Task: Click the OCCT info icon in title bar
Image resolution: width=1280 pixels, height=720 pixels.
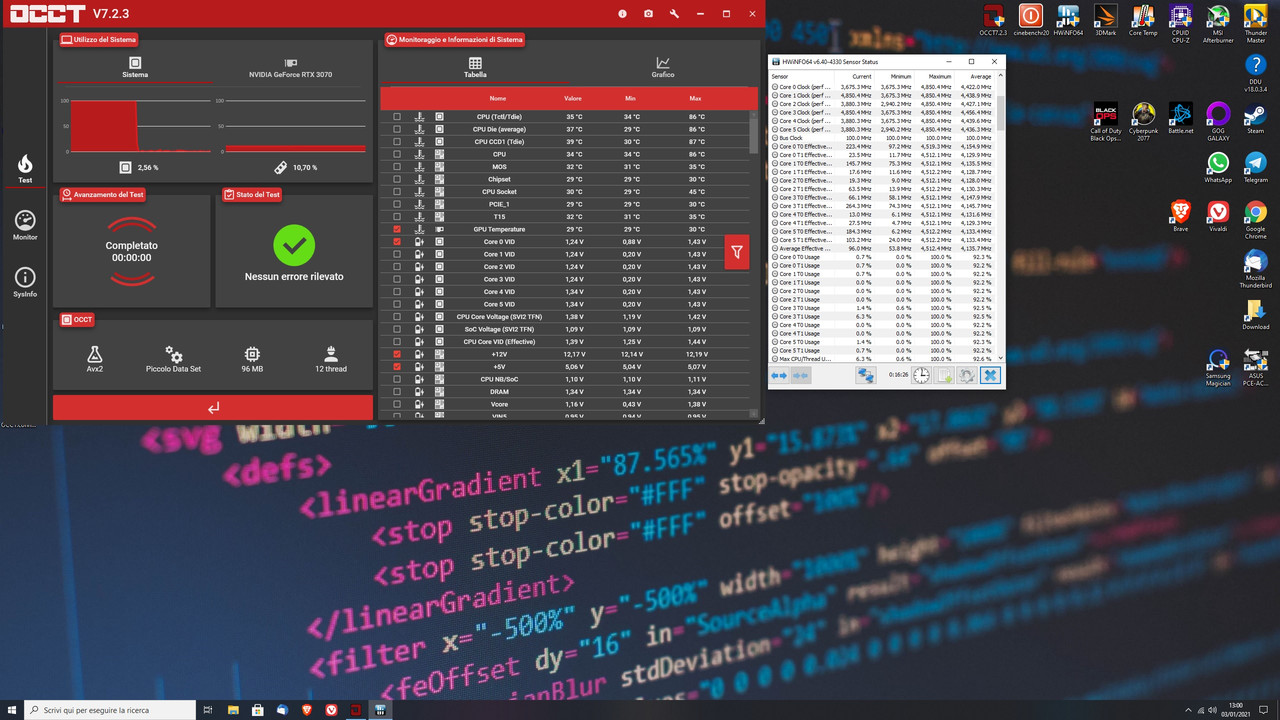Action: pyautogui.click(x=622, y=14)
